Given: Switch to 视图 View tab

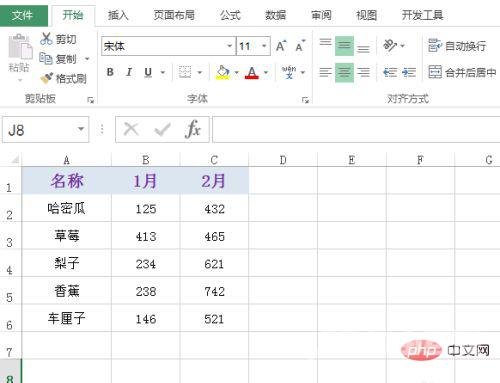Looking at the screenshot, I should point(367,15).
